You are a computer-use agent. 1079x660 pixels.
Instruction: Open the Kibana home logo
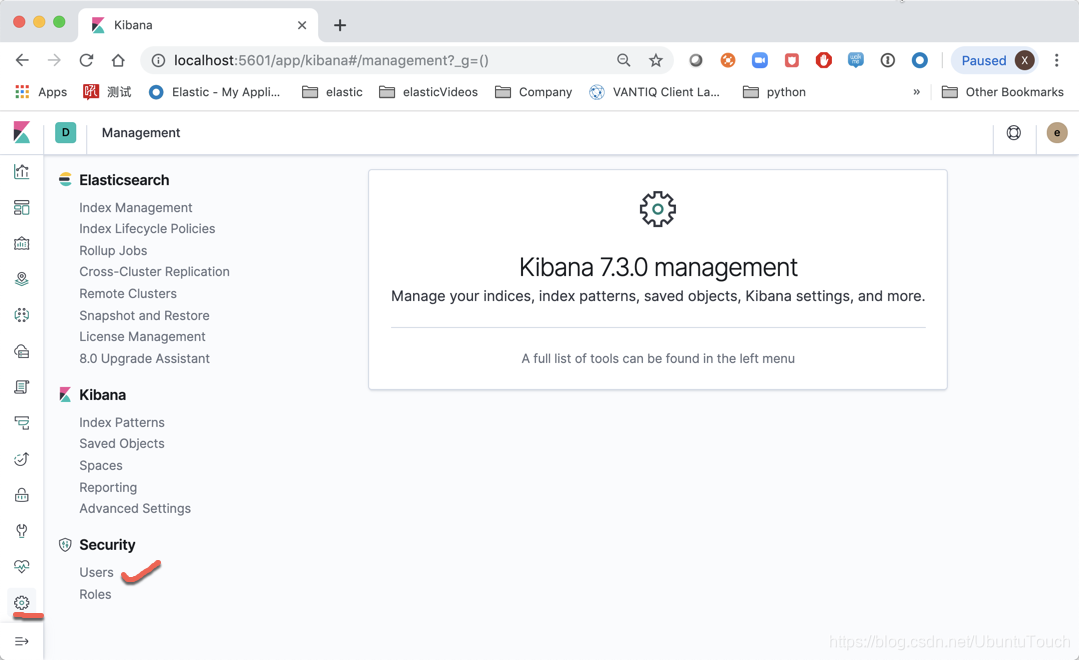click(x=22, y=132)
